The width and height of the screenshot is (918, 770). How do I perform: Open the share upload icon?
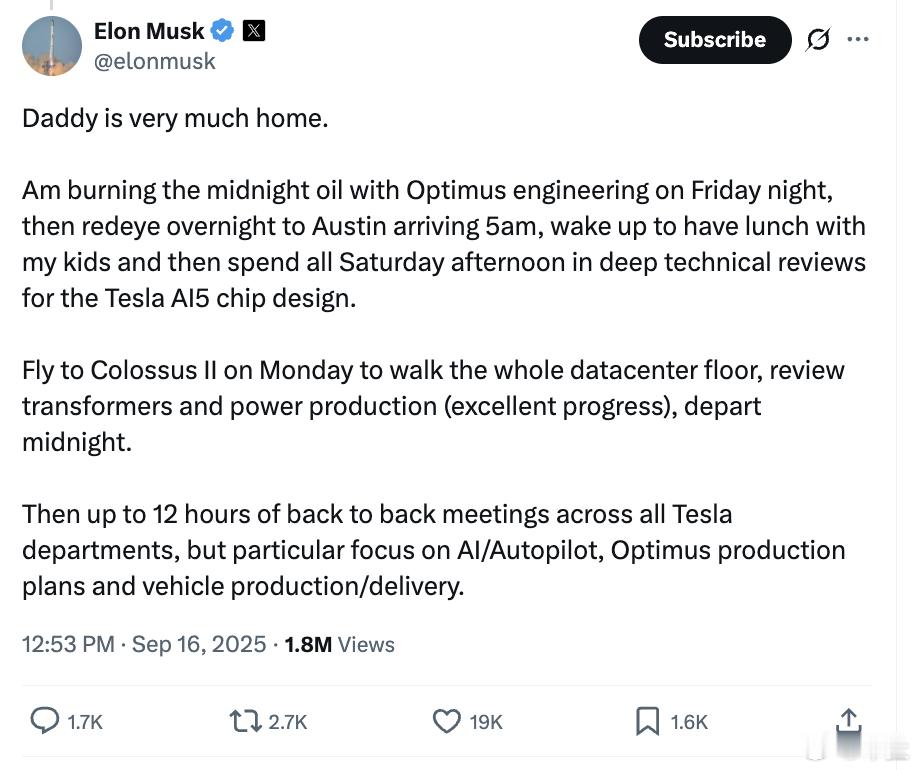[848, 720]
